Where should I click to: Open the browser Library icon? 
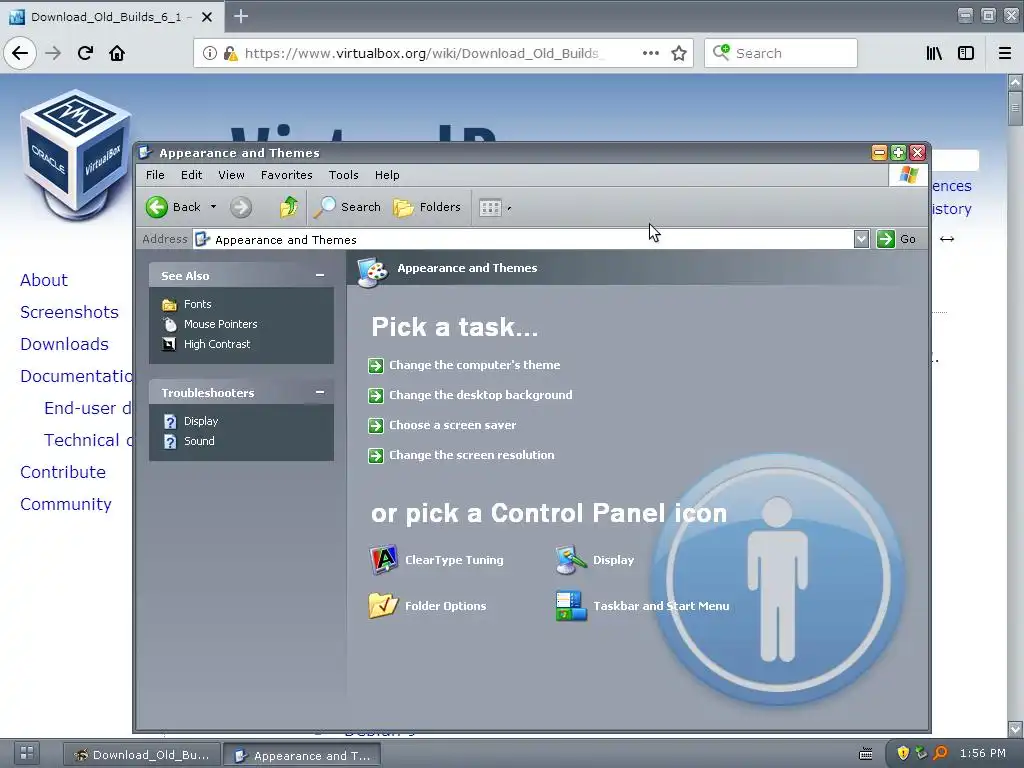point(934,53)
